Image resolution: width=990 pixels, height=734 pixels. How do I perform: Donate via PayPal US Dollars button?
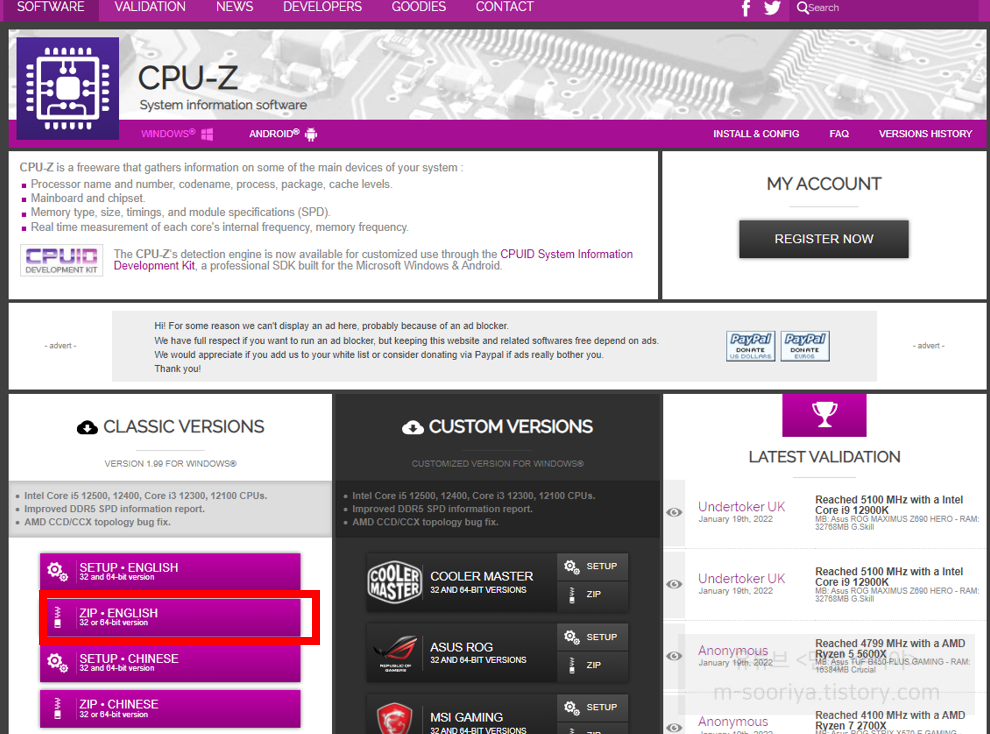(751, 346)
